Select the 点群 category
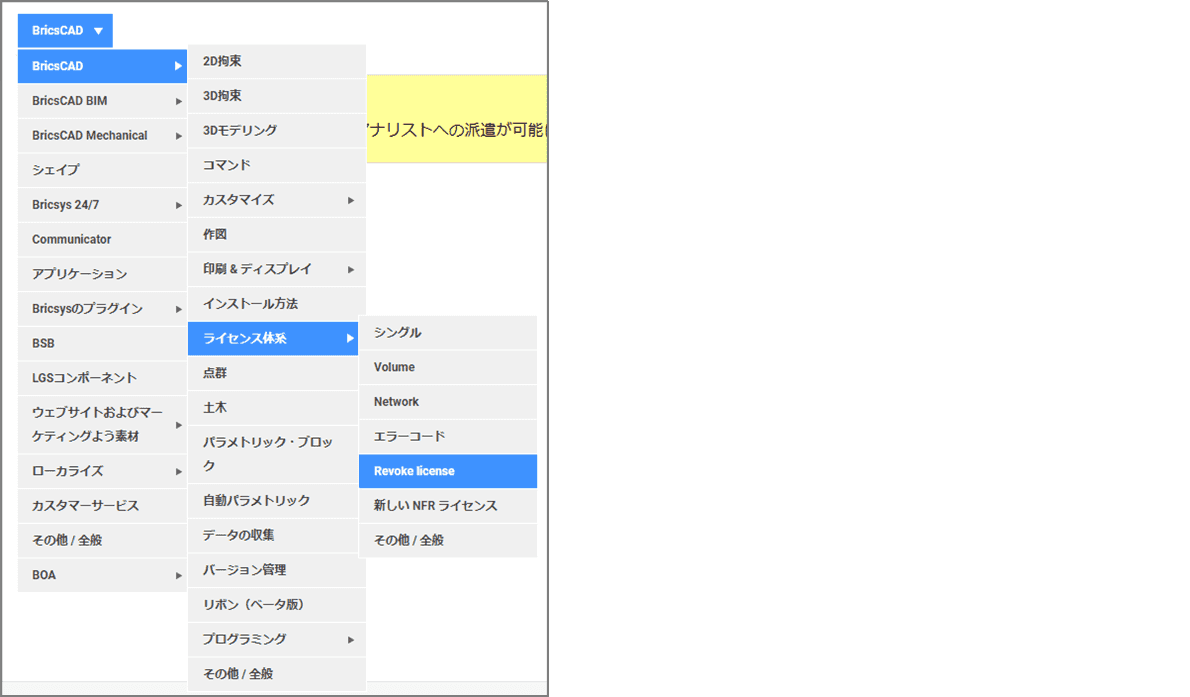 click(270, 372)
